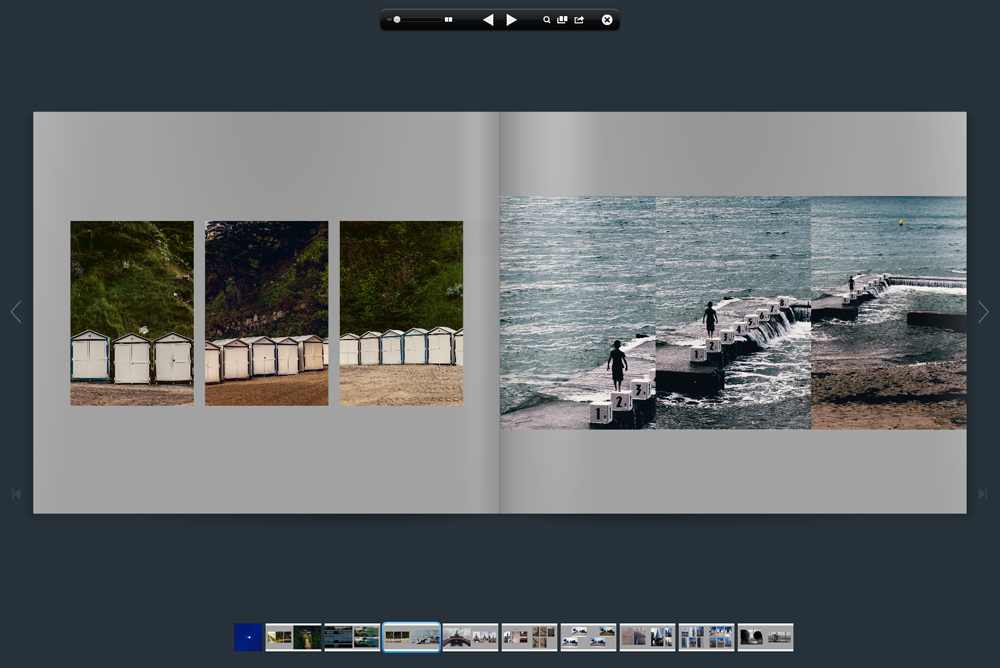This screenshot has width=1000, height=668.
Task: Click the share icon in toolbar
Action: click(x=579, y=20)
